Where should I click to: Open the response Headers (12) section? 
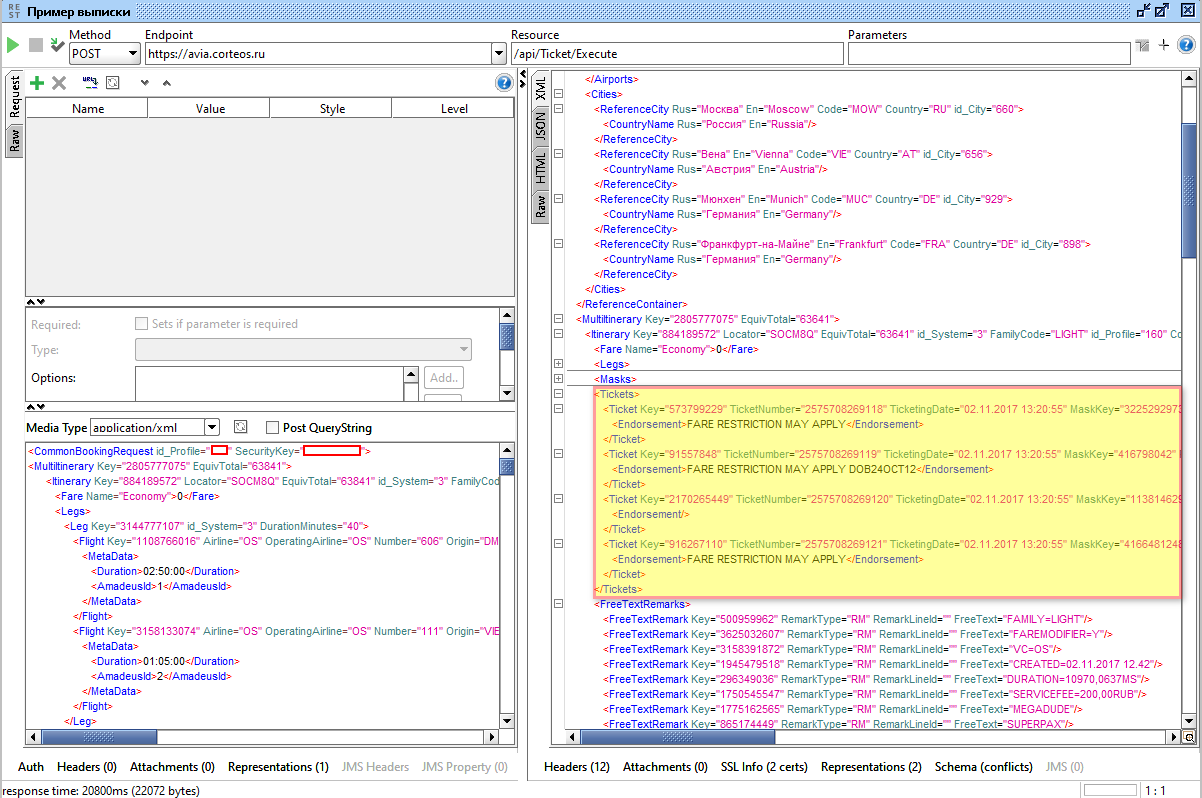point(576,767)
